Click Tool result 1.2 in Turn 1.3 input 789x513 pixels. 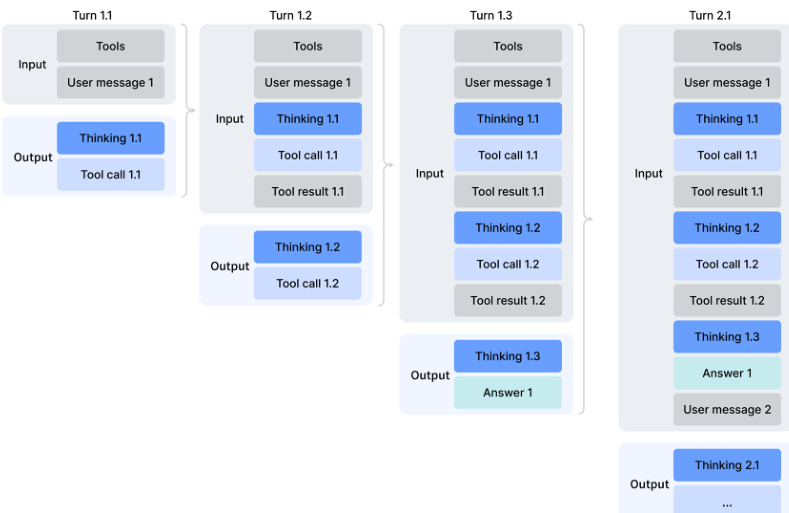508,300
